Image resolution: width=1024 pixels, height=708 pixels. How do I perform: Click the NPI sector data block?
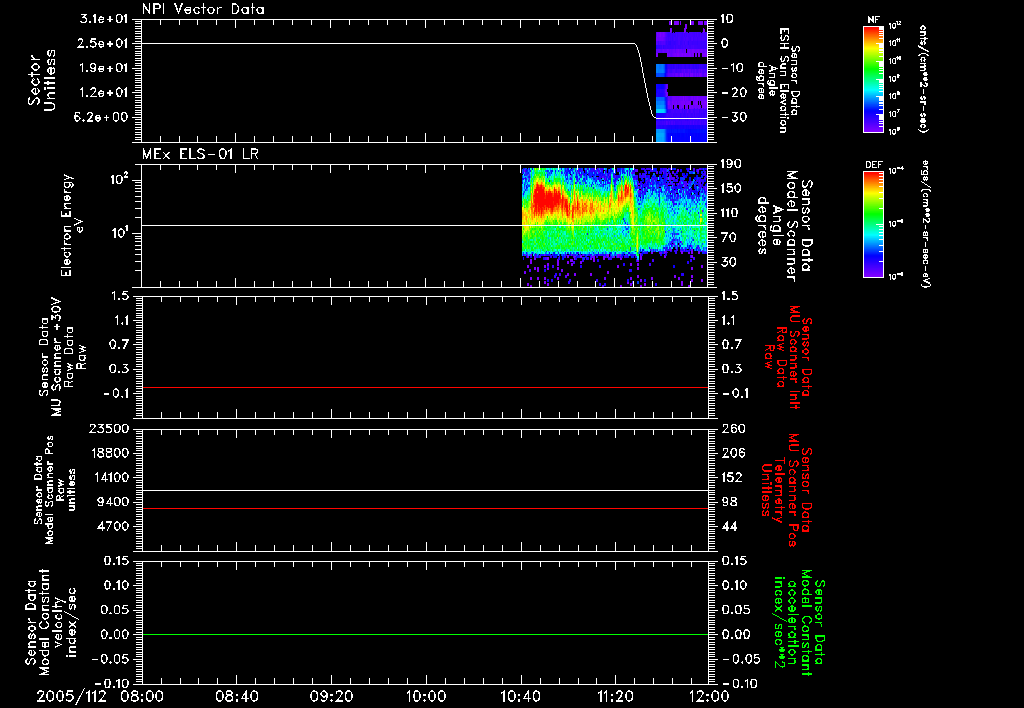coord(681,81)
